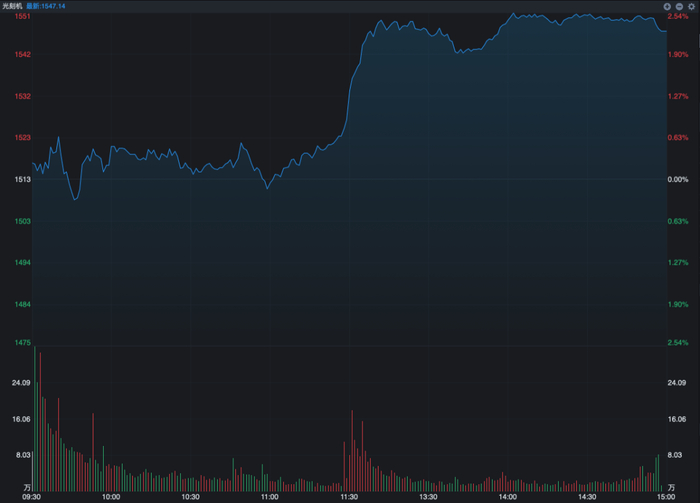Click the 24.09 volume label on left axis
700x503 pixels.
click(21, 382)
